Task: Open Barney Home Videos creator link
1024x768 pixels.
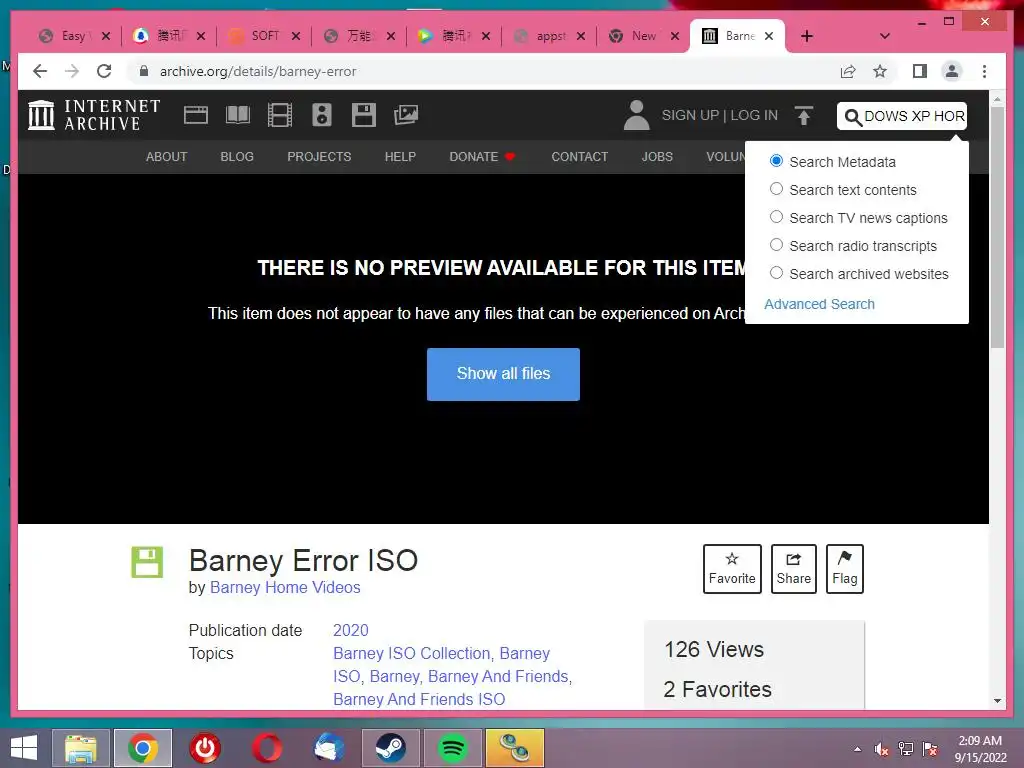Action: point(285,587)
